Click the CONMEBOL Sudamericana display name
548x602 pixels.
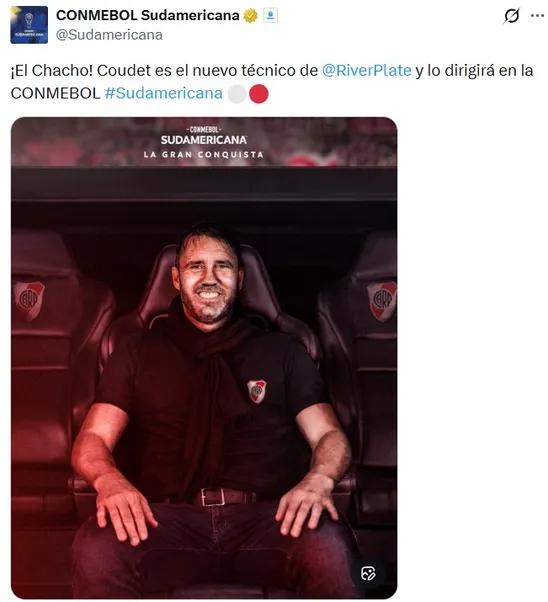(x=148, y=15)
